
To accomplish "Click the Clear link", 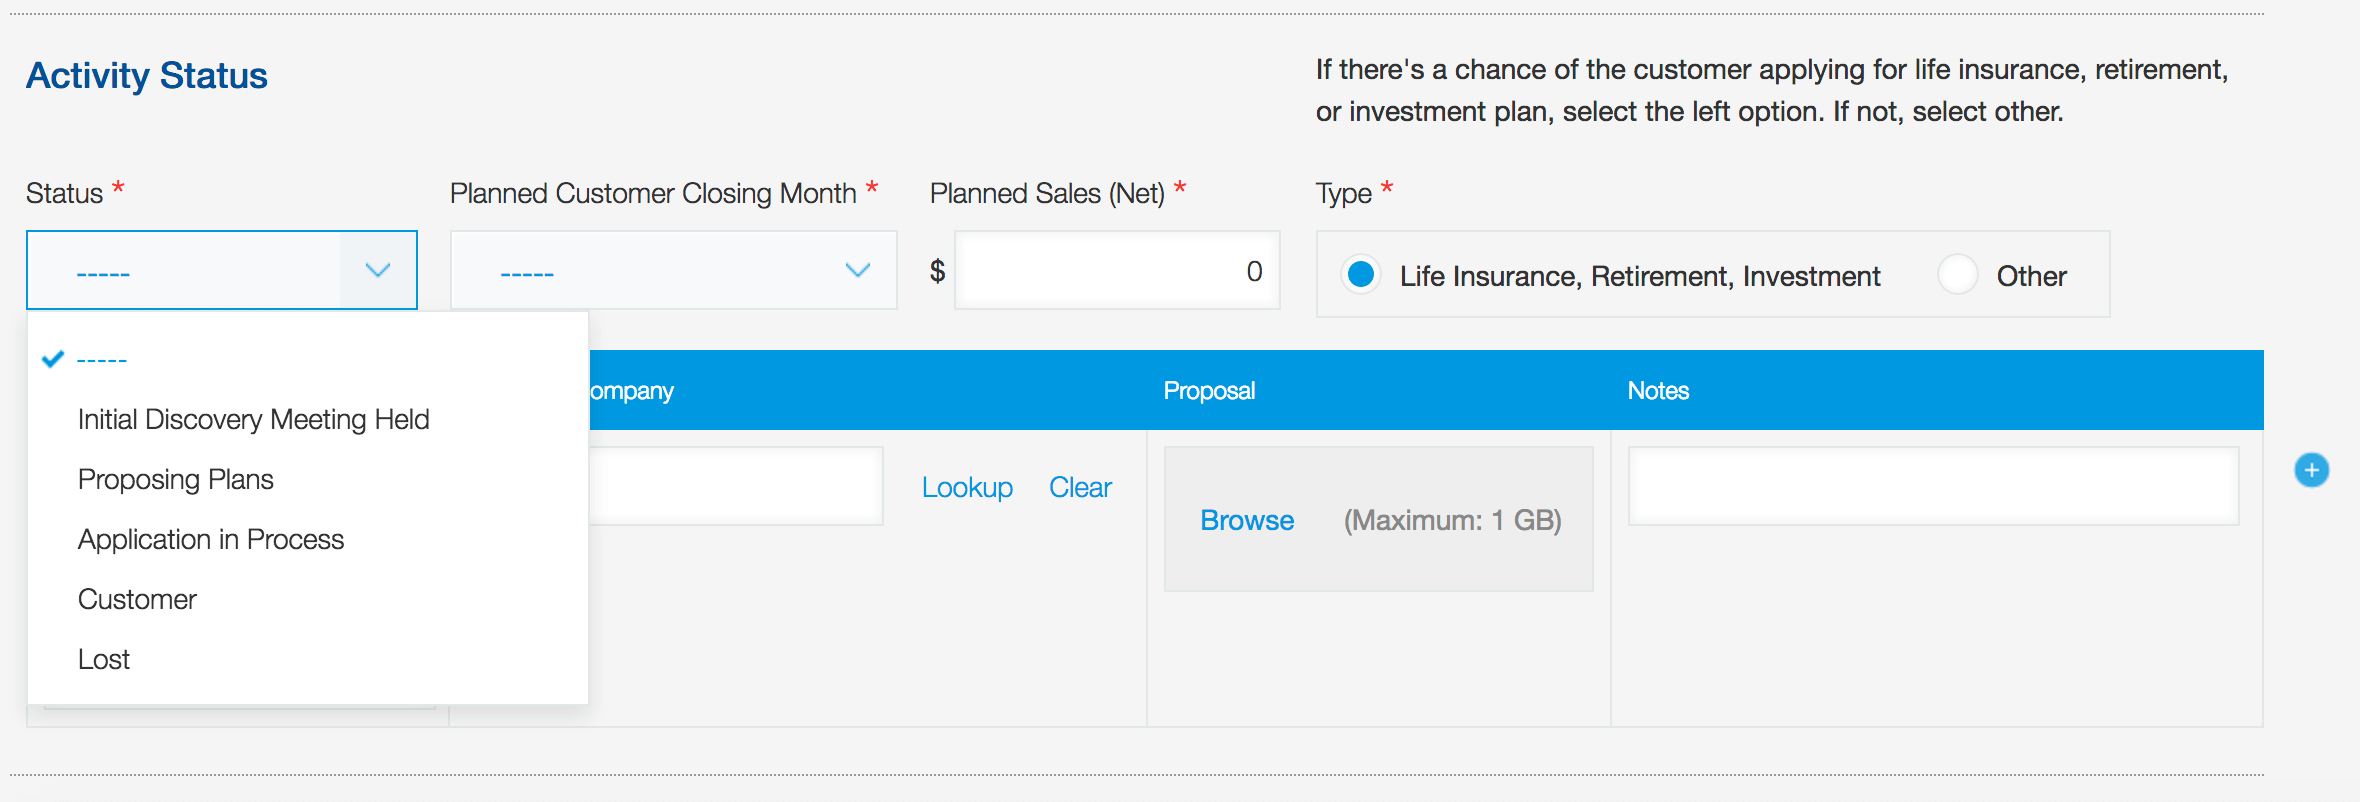I will [1080, 487].
